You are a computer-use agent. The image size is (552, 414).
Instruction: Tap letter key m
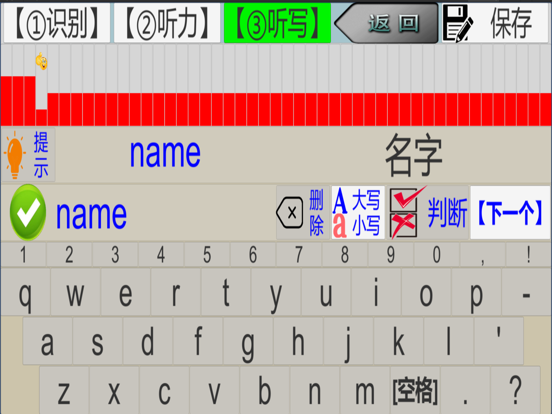(x=365, y=390)
